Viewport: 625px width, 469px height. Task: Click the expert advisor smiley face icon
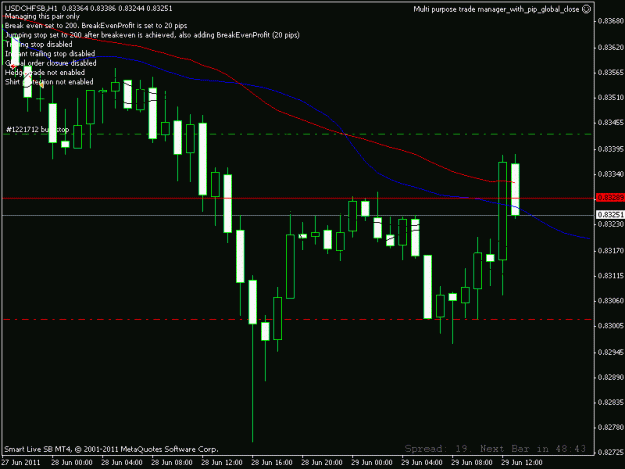click(586, 9)
